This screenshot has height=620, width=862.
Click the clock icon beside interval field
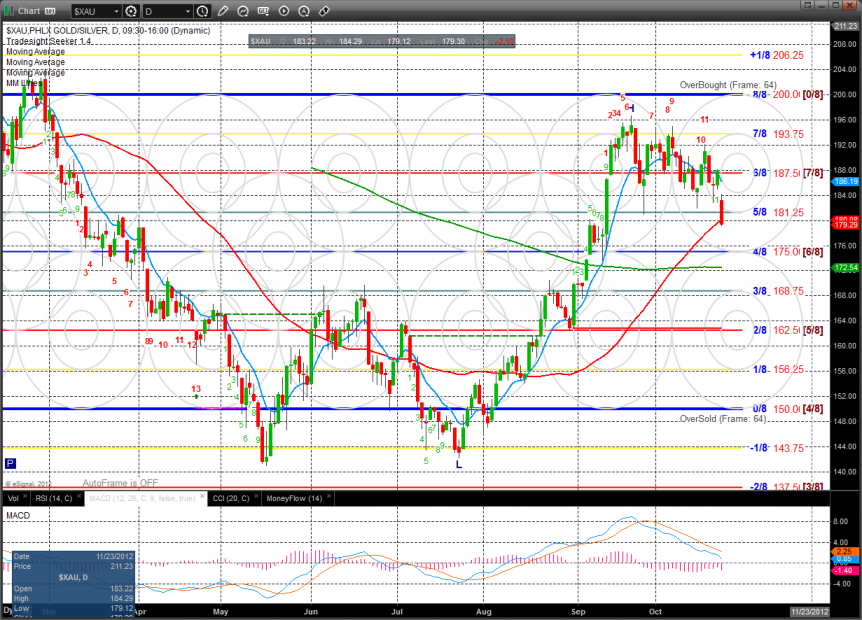[202, 11]
